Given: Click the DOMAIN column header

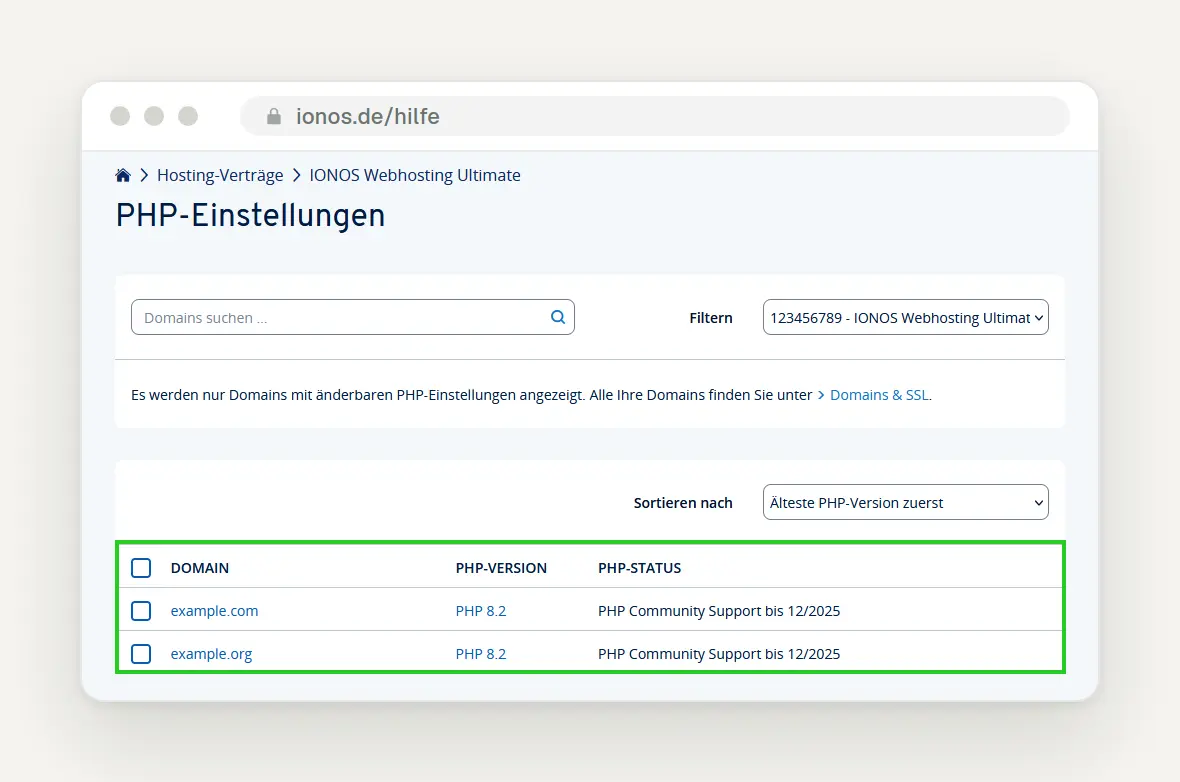Looking at the screenshot, I should (199, 568).
